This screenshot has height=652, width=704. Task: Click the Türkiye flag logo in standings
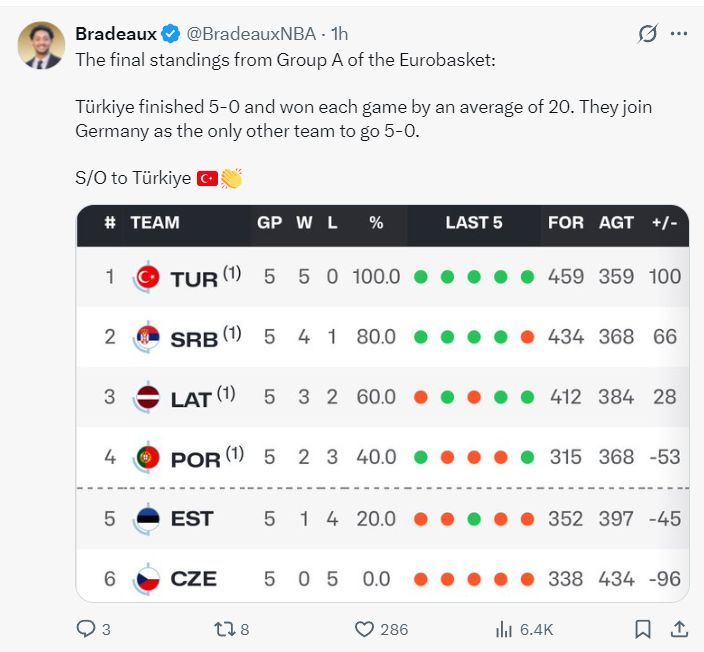point(147,277)
